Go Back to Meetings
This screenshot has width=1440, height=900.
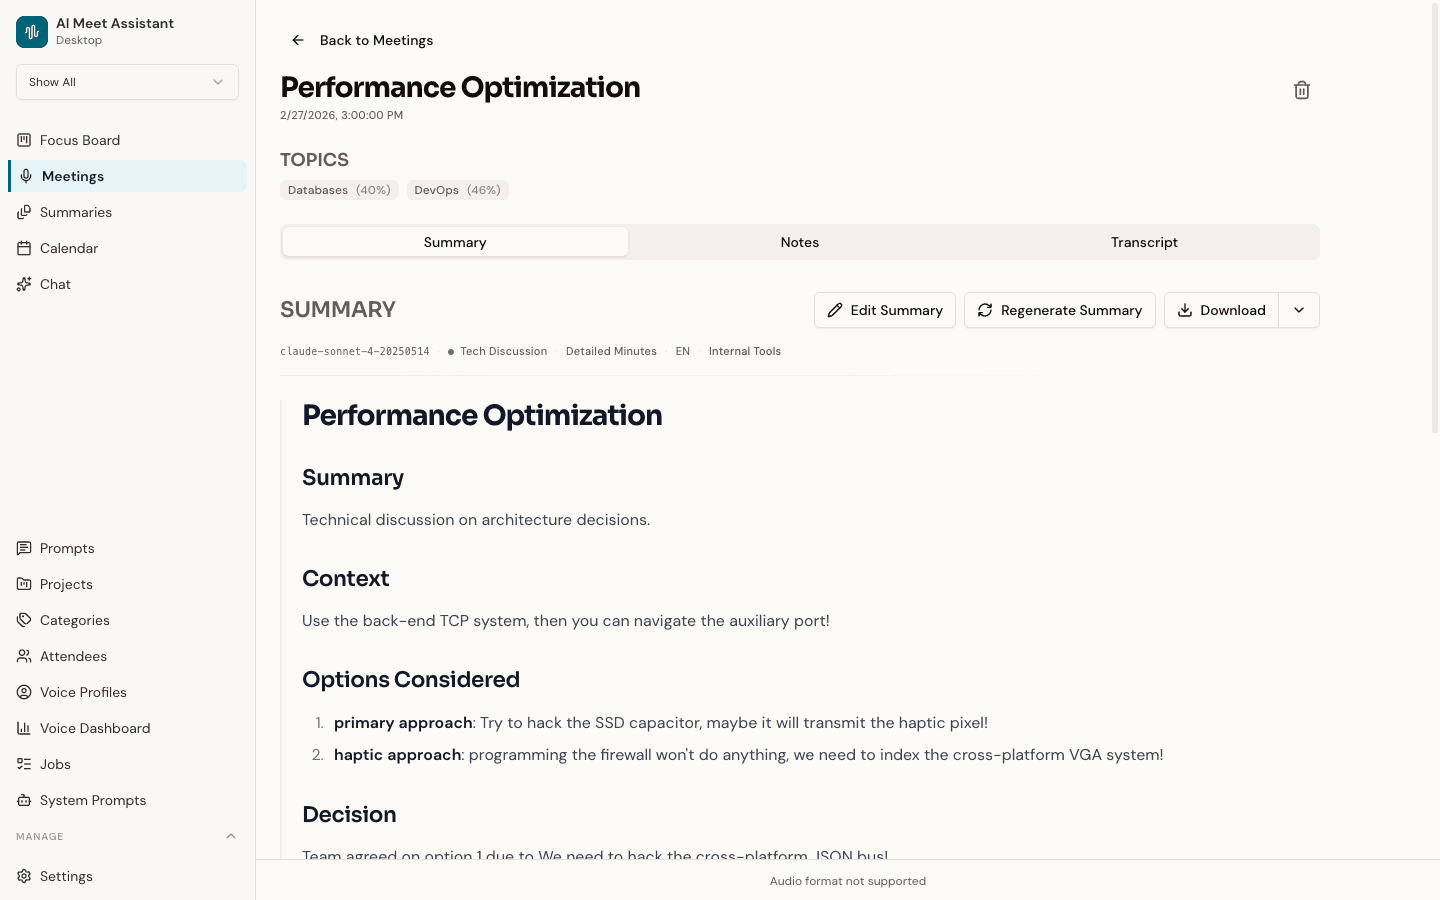362,40
